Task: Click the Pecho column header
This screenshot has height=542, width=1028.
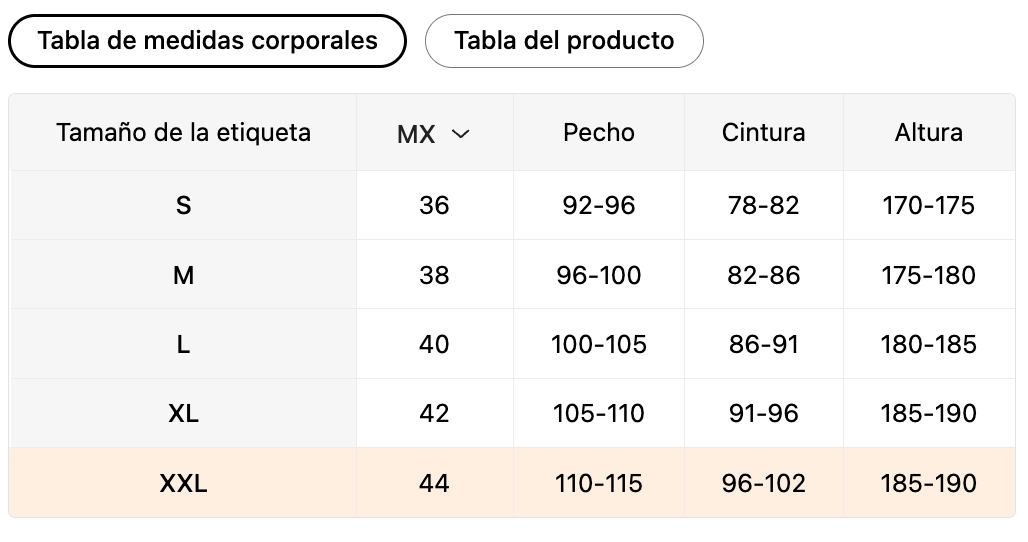Action: tap(599, 132)
